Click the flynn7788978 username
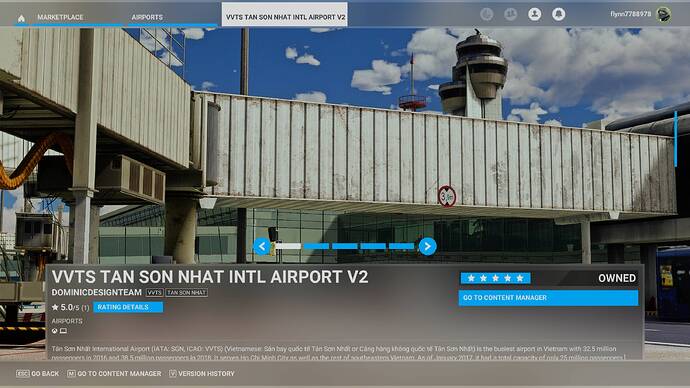The height and width of the screenshot is (388, 690). click(x=630, y=14)
